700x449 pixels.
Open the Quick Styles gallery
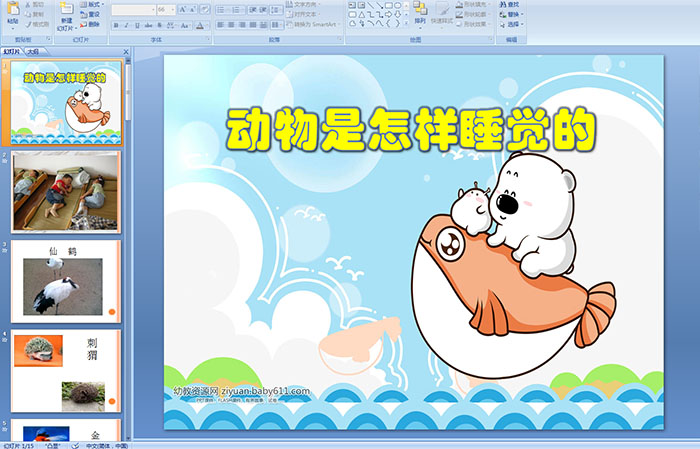click(x=442, y=13)
